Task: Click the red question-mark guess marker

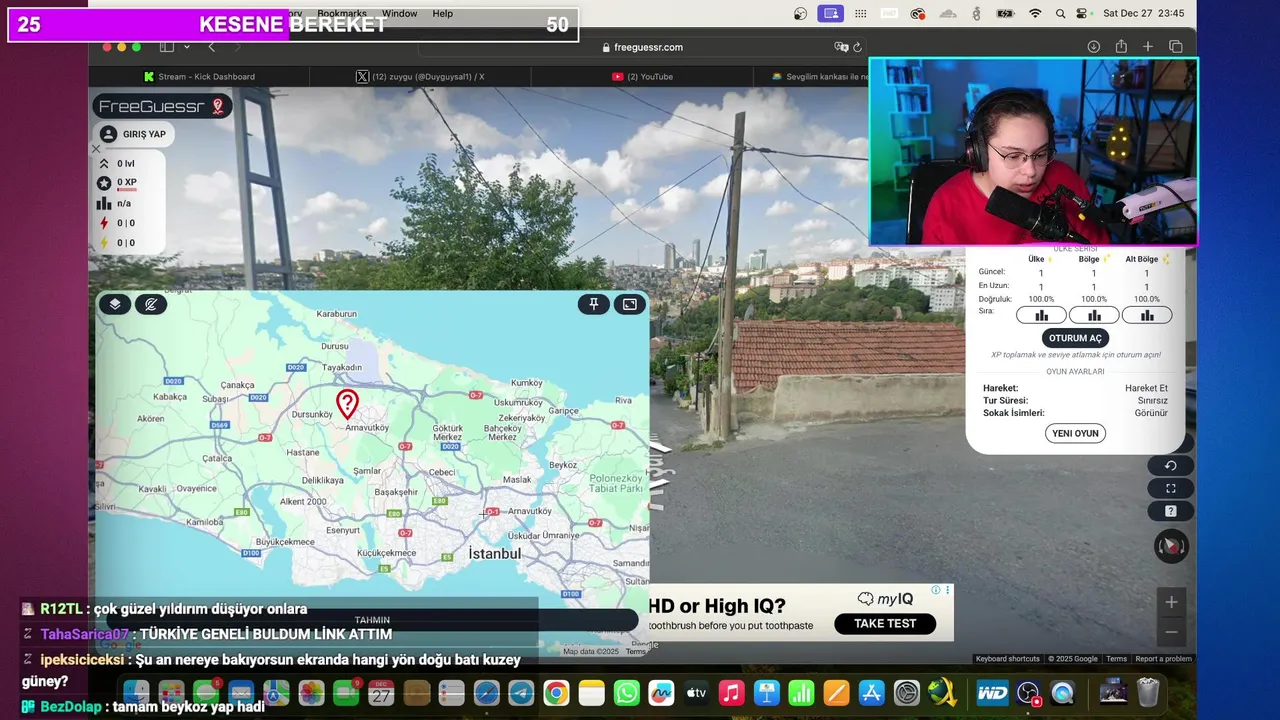Action: tap(347, 404)
